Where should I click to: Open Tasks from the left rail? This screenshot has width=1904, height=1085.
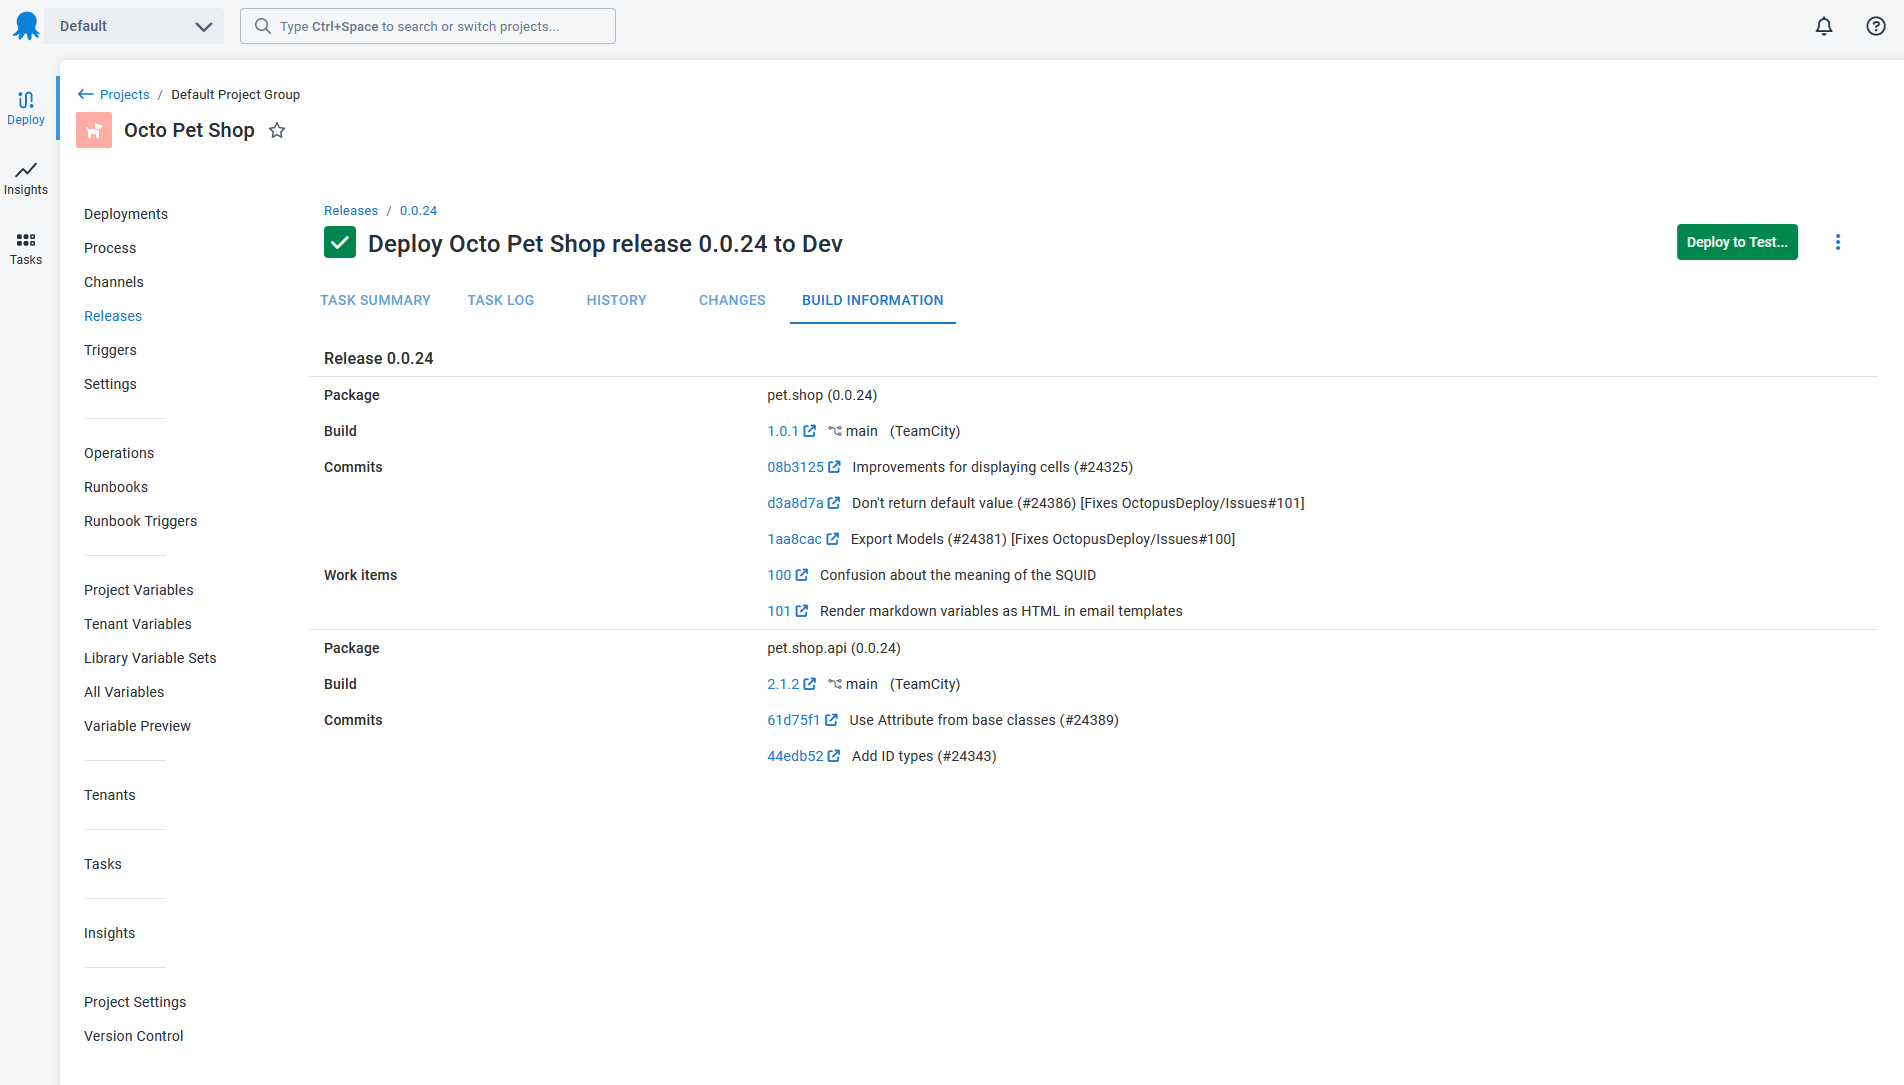click(x=26, y=248)
